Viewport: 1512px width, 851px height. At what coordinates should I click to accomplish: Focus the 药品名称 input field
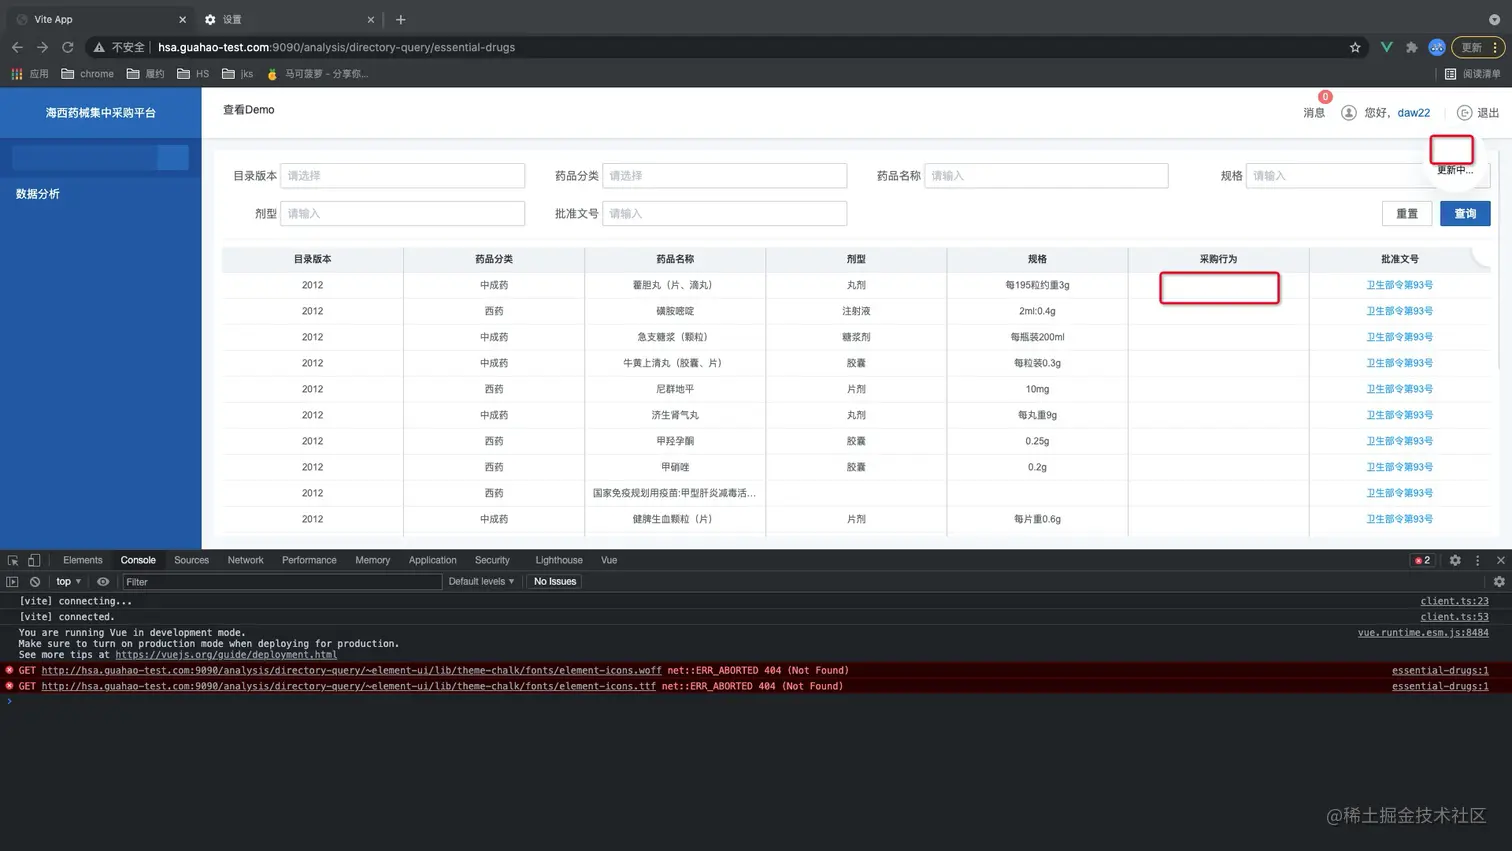click(1046, 176)
